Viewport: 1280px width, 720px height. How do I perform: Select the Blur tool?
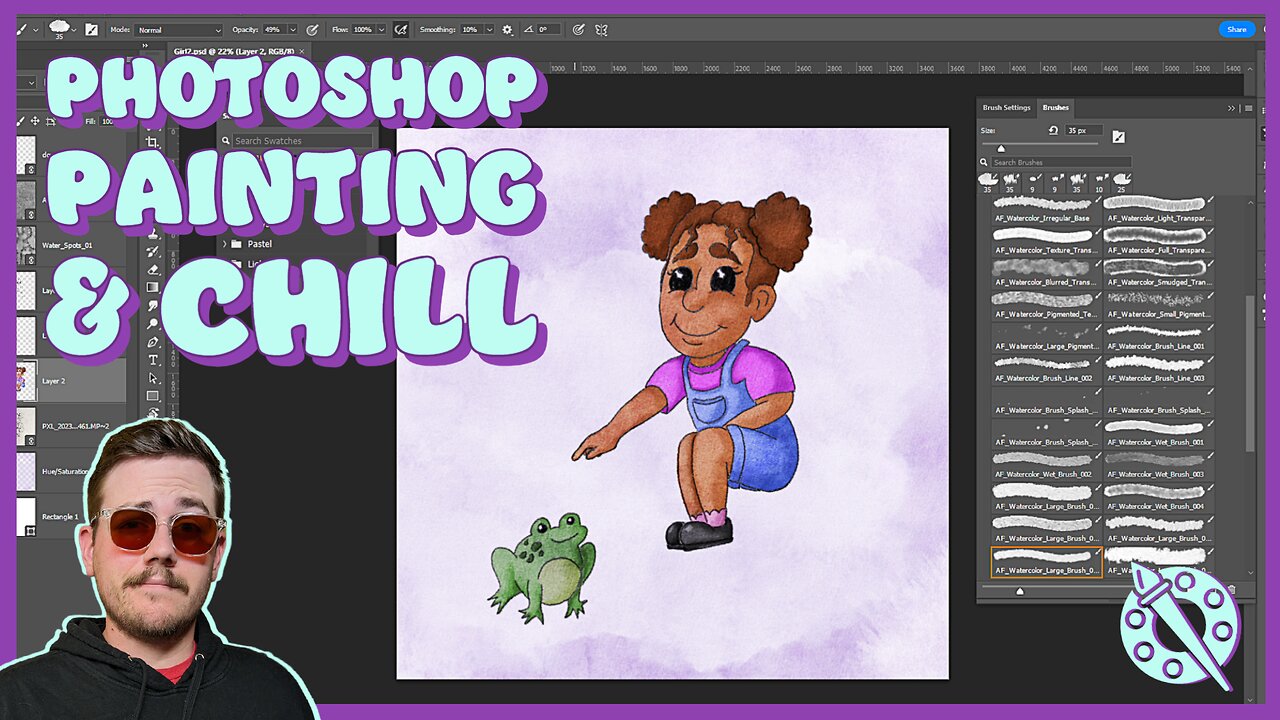pyautogui.click(x=153, y=305)
